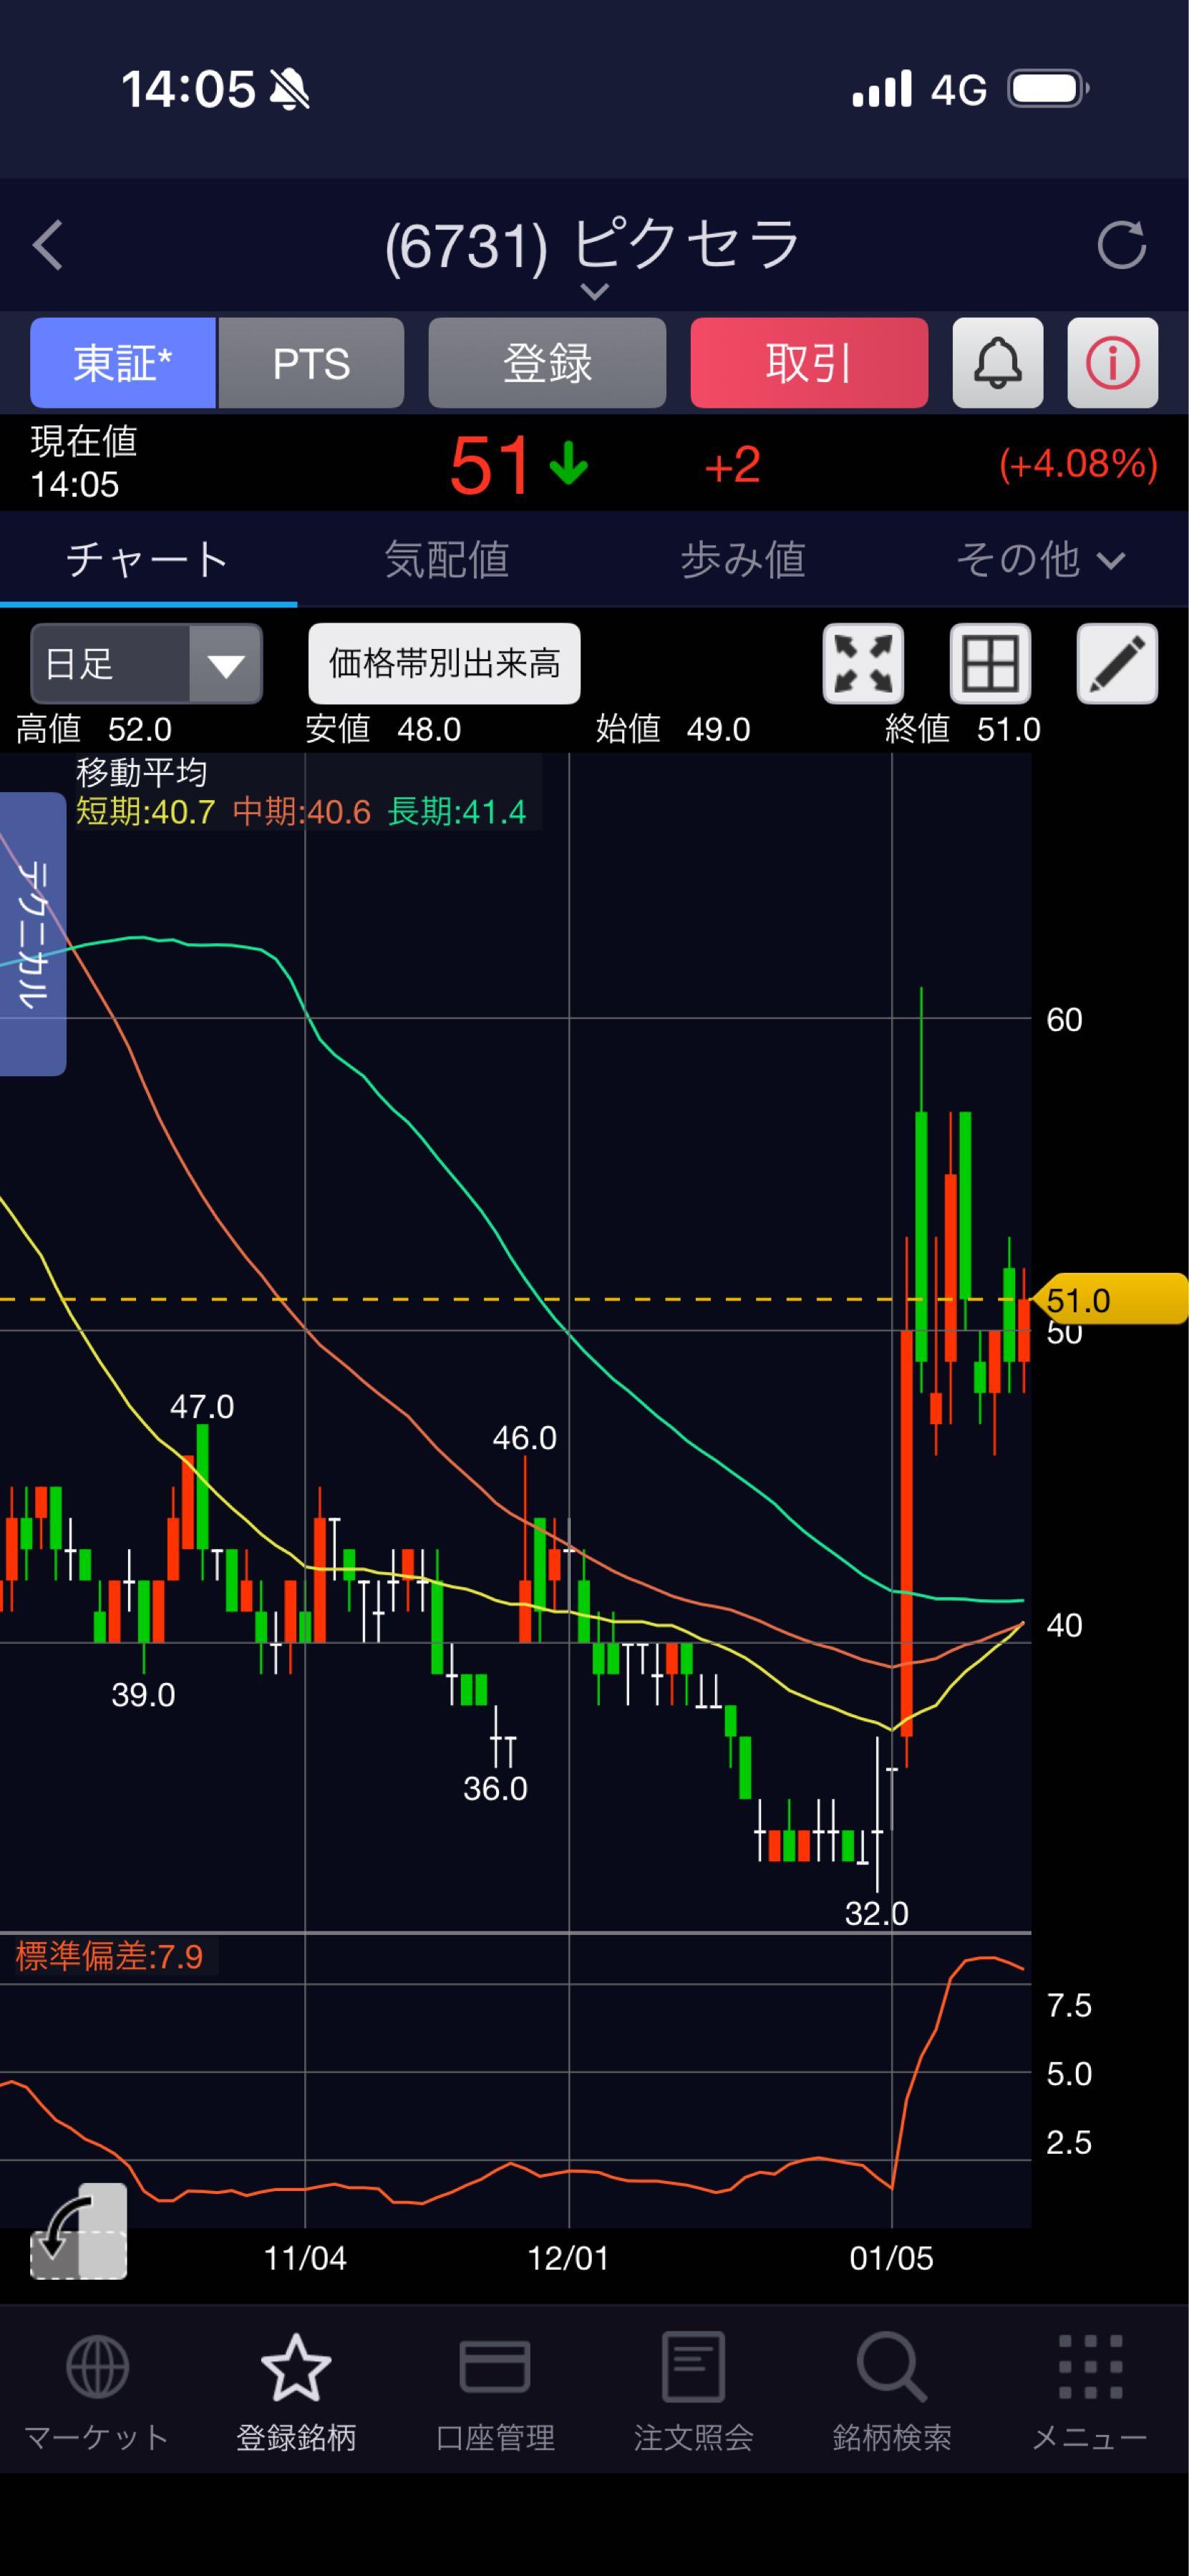Switch to the PTS market
This screenshot has width=1189, height=2576.
(311, 363)
